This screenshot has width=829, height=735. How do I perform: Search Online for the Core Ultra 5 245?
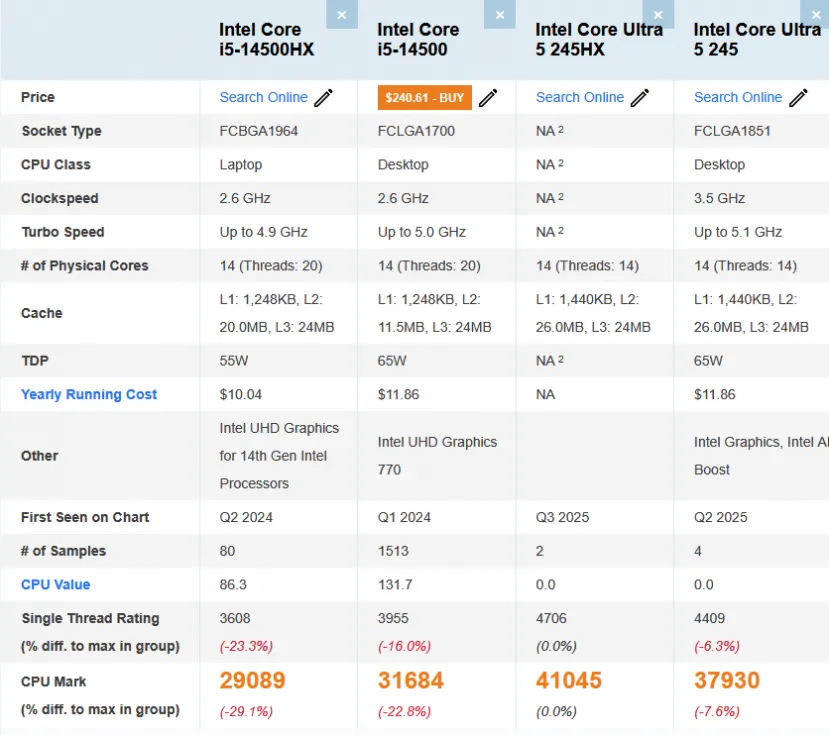pyautogui.click(x=738, y=97)
